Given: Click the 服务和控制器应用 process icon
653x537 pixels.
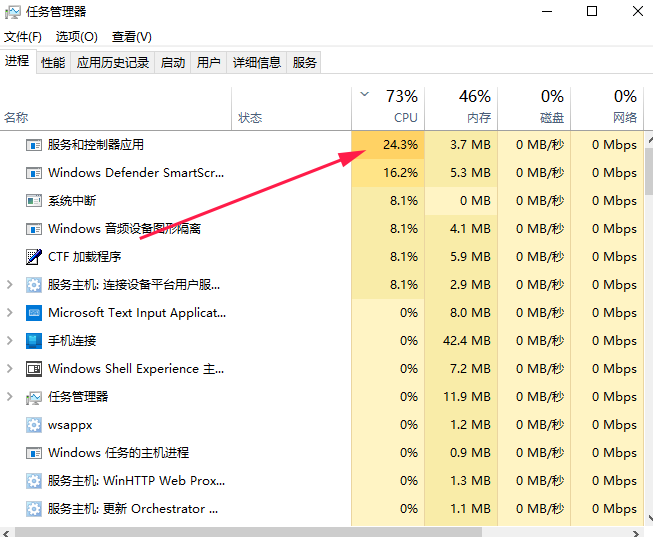Looking at the screenshot, I should click(34, 145).
